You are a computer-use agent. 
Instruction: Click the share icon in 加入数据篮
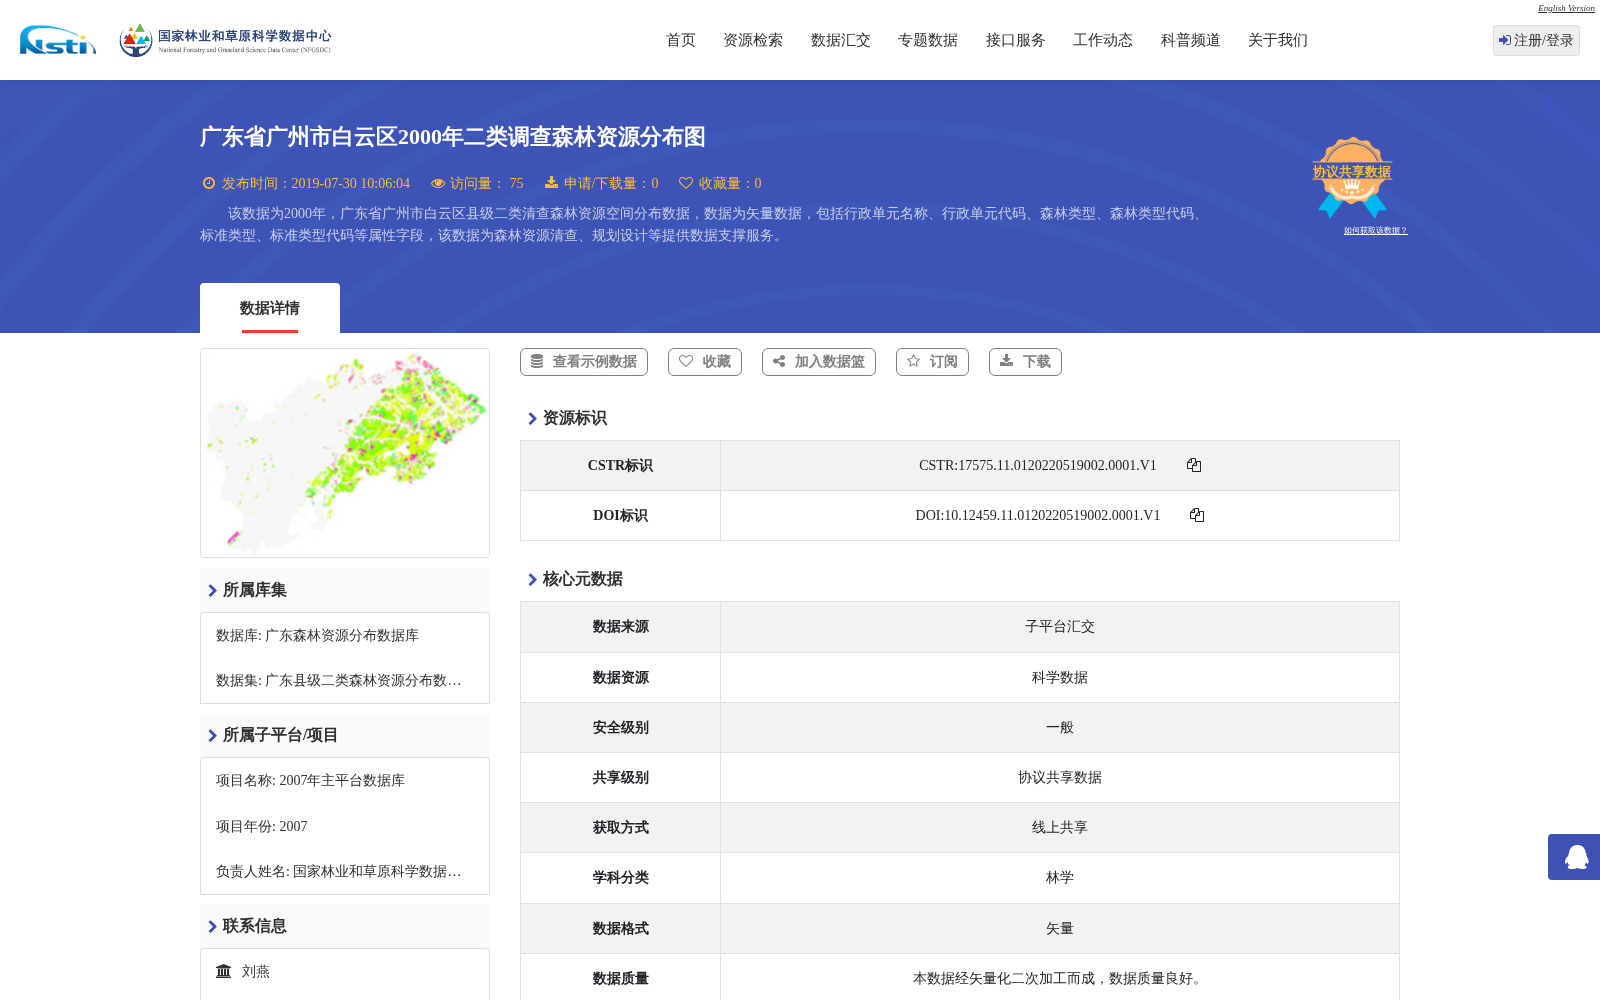point(779,361)
